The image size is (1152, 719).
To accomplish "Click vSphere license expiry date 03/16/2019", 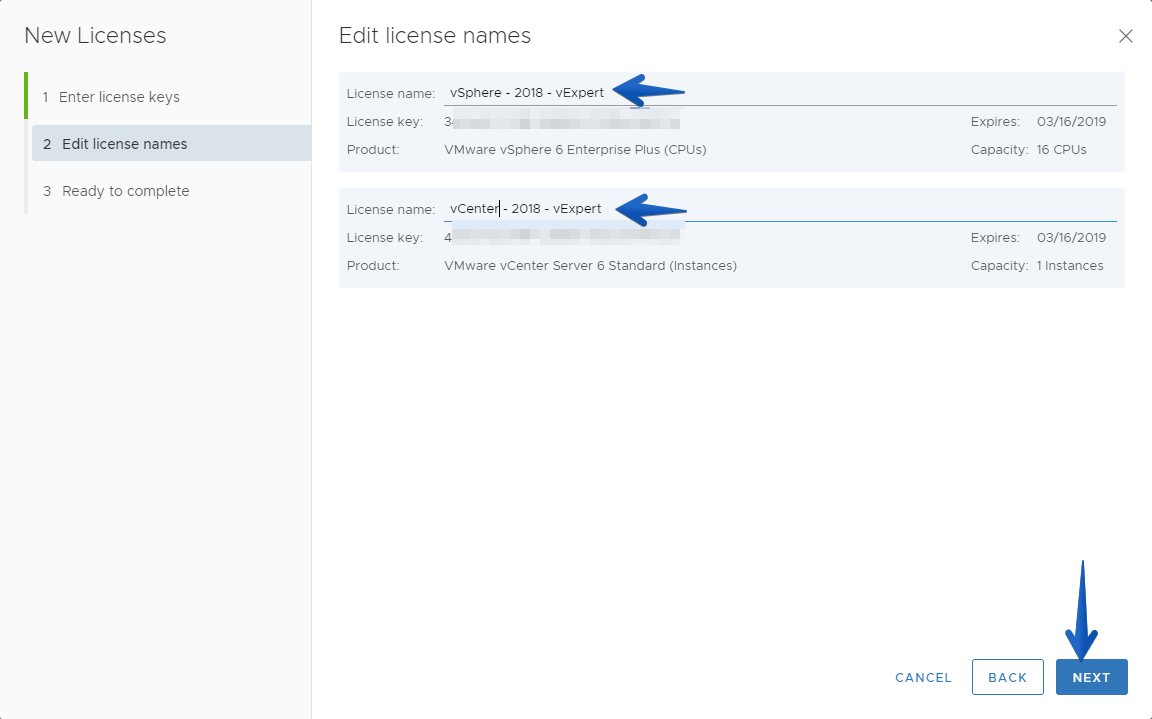I will pyautogui.click(x=1071, y=122).
